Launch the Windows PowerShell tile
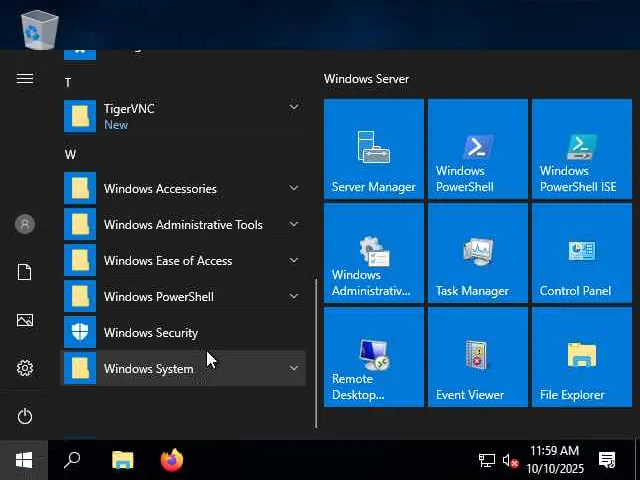 click(478, 149)
